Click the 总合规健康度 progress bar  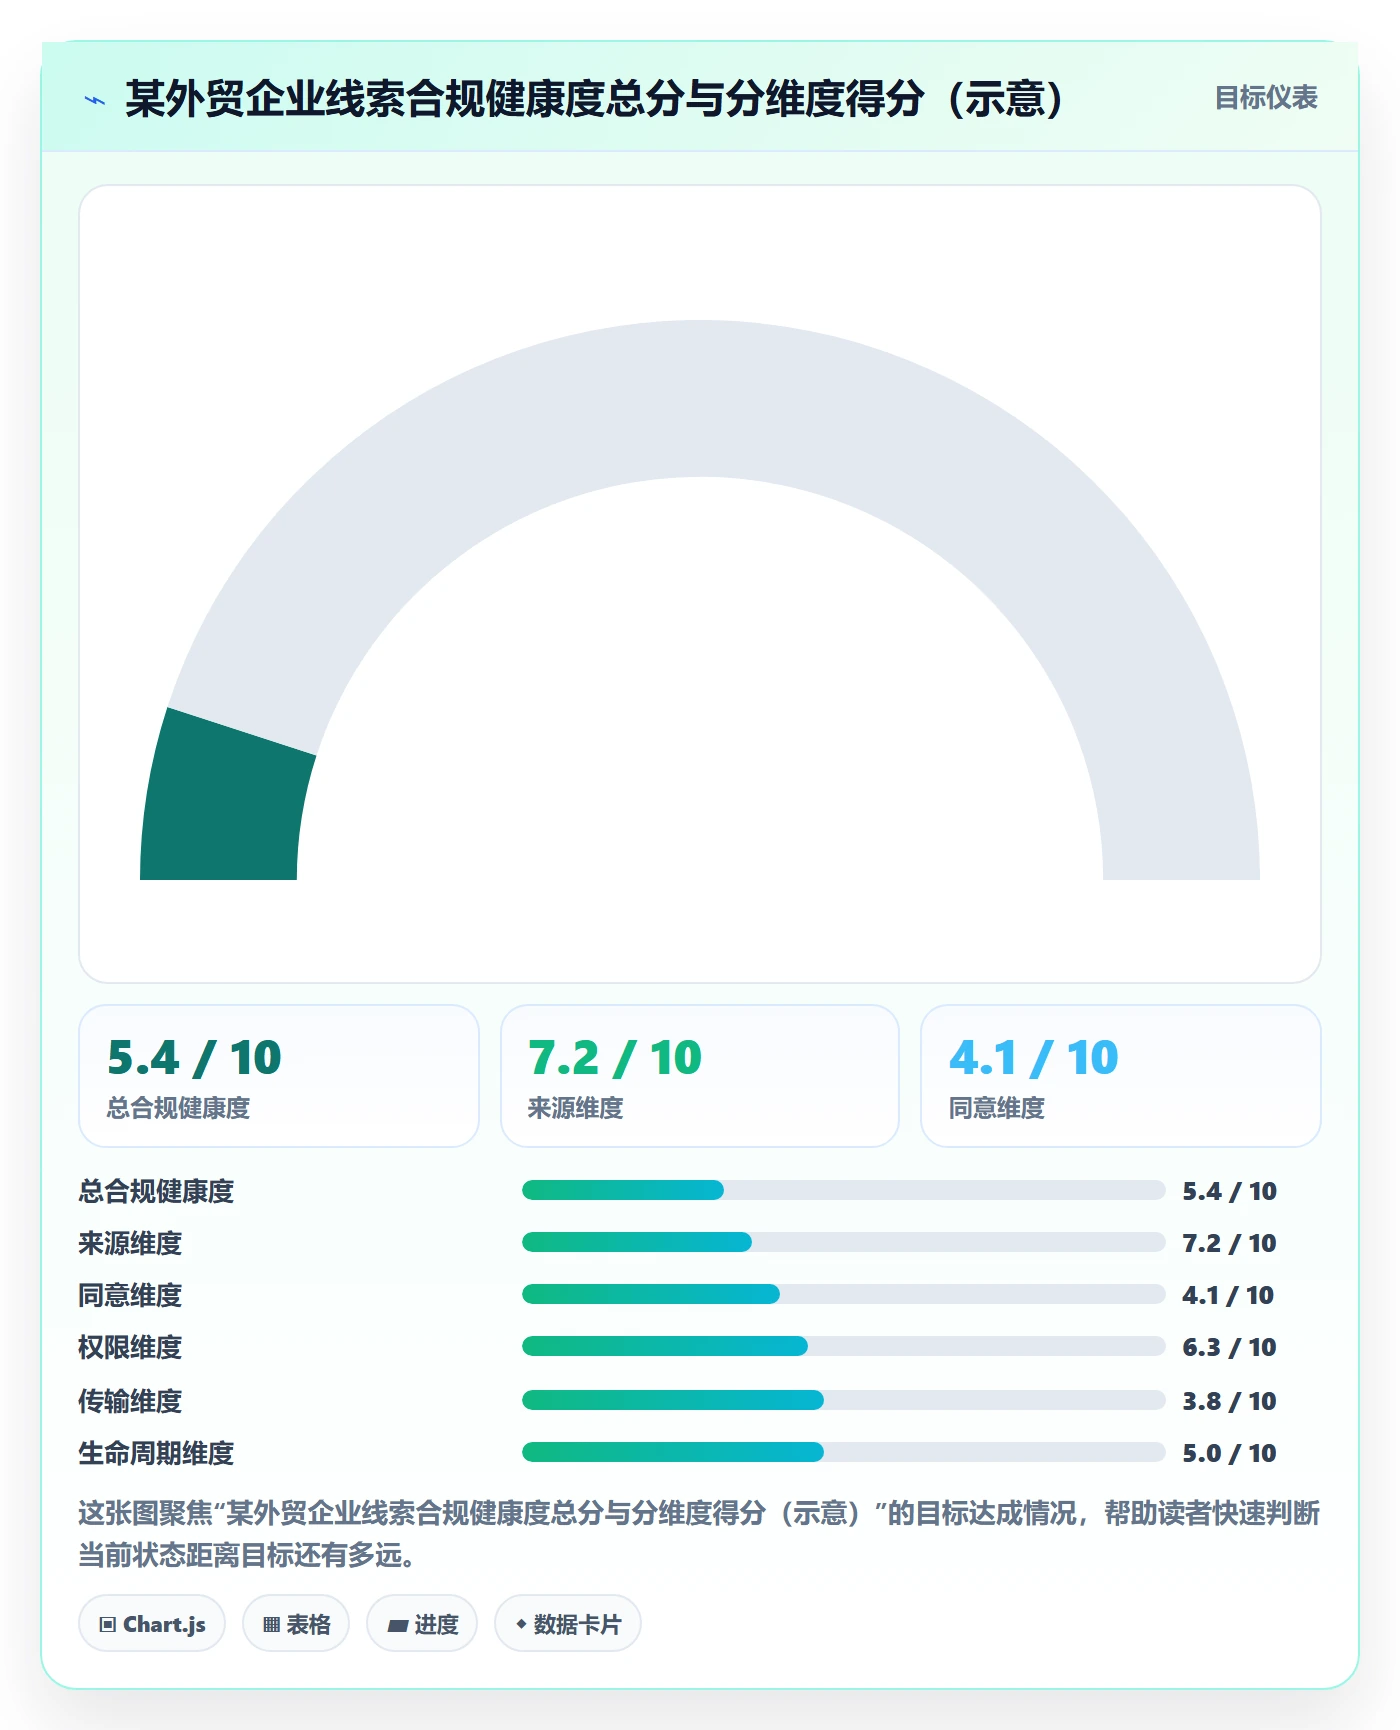(x=843, y=1190)
